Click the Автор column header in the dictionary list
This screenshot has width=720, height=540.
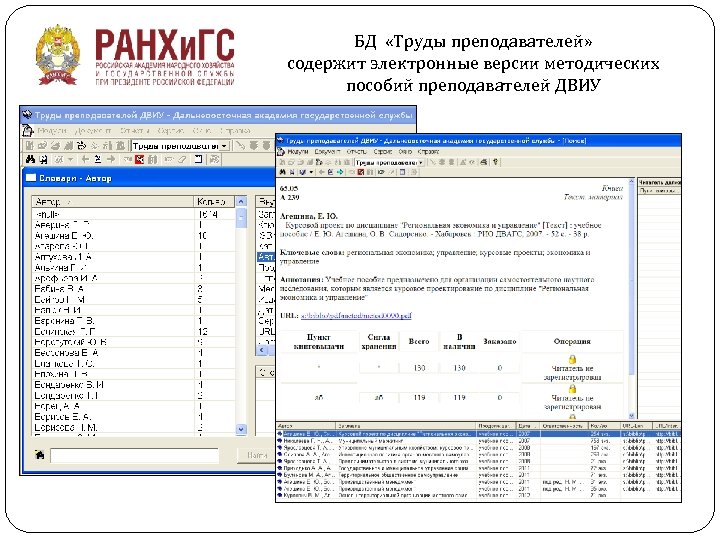coord(112,202)
